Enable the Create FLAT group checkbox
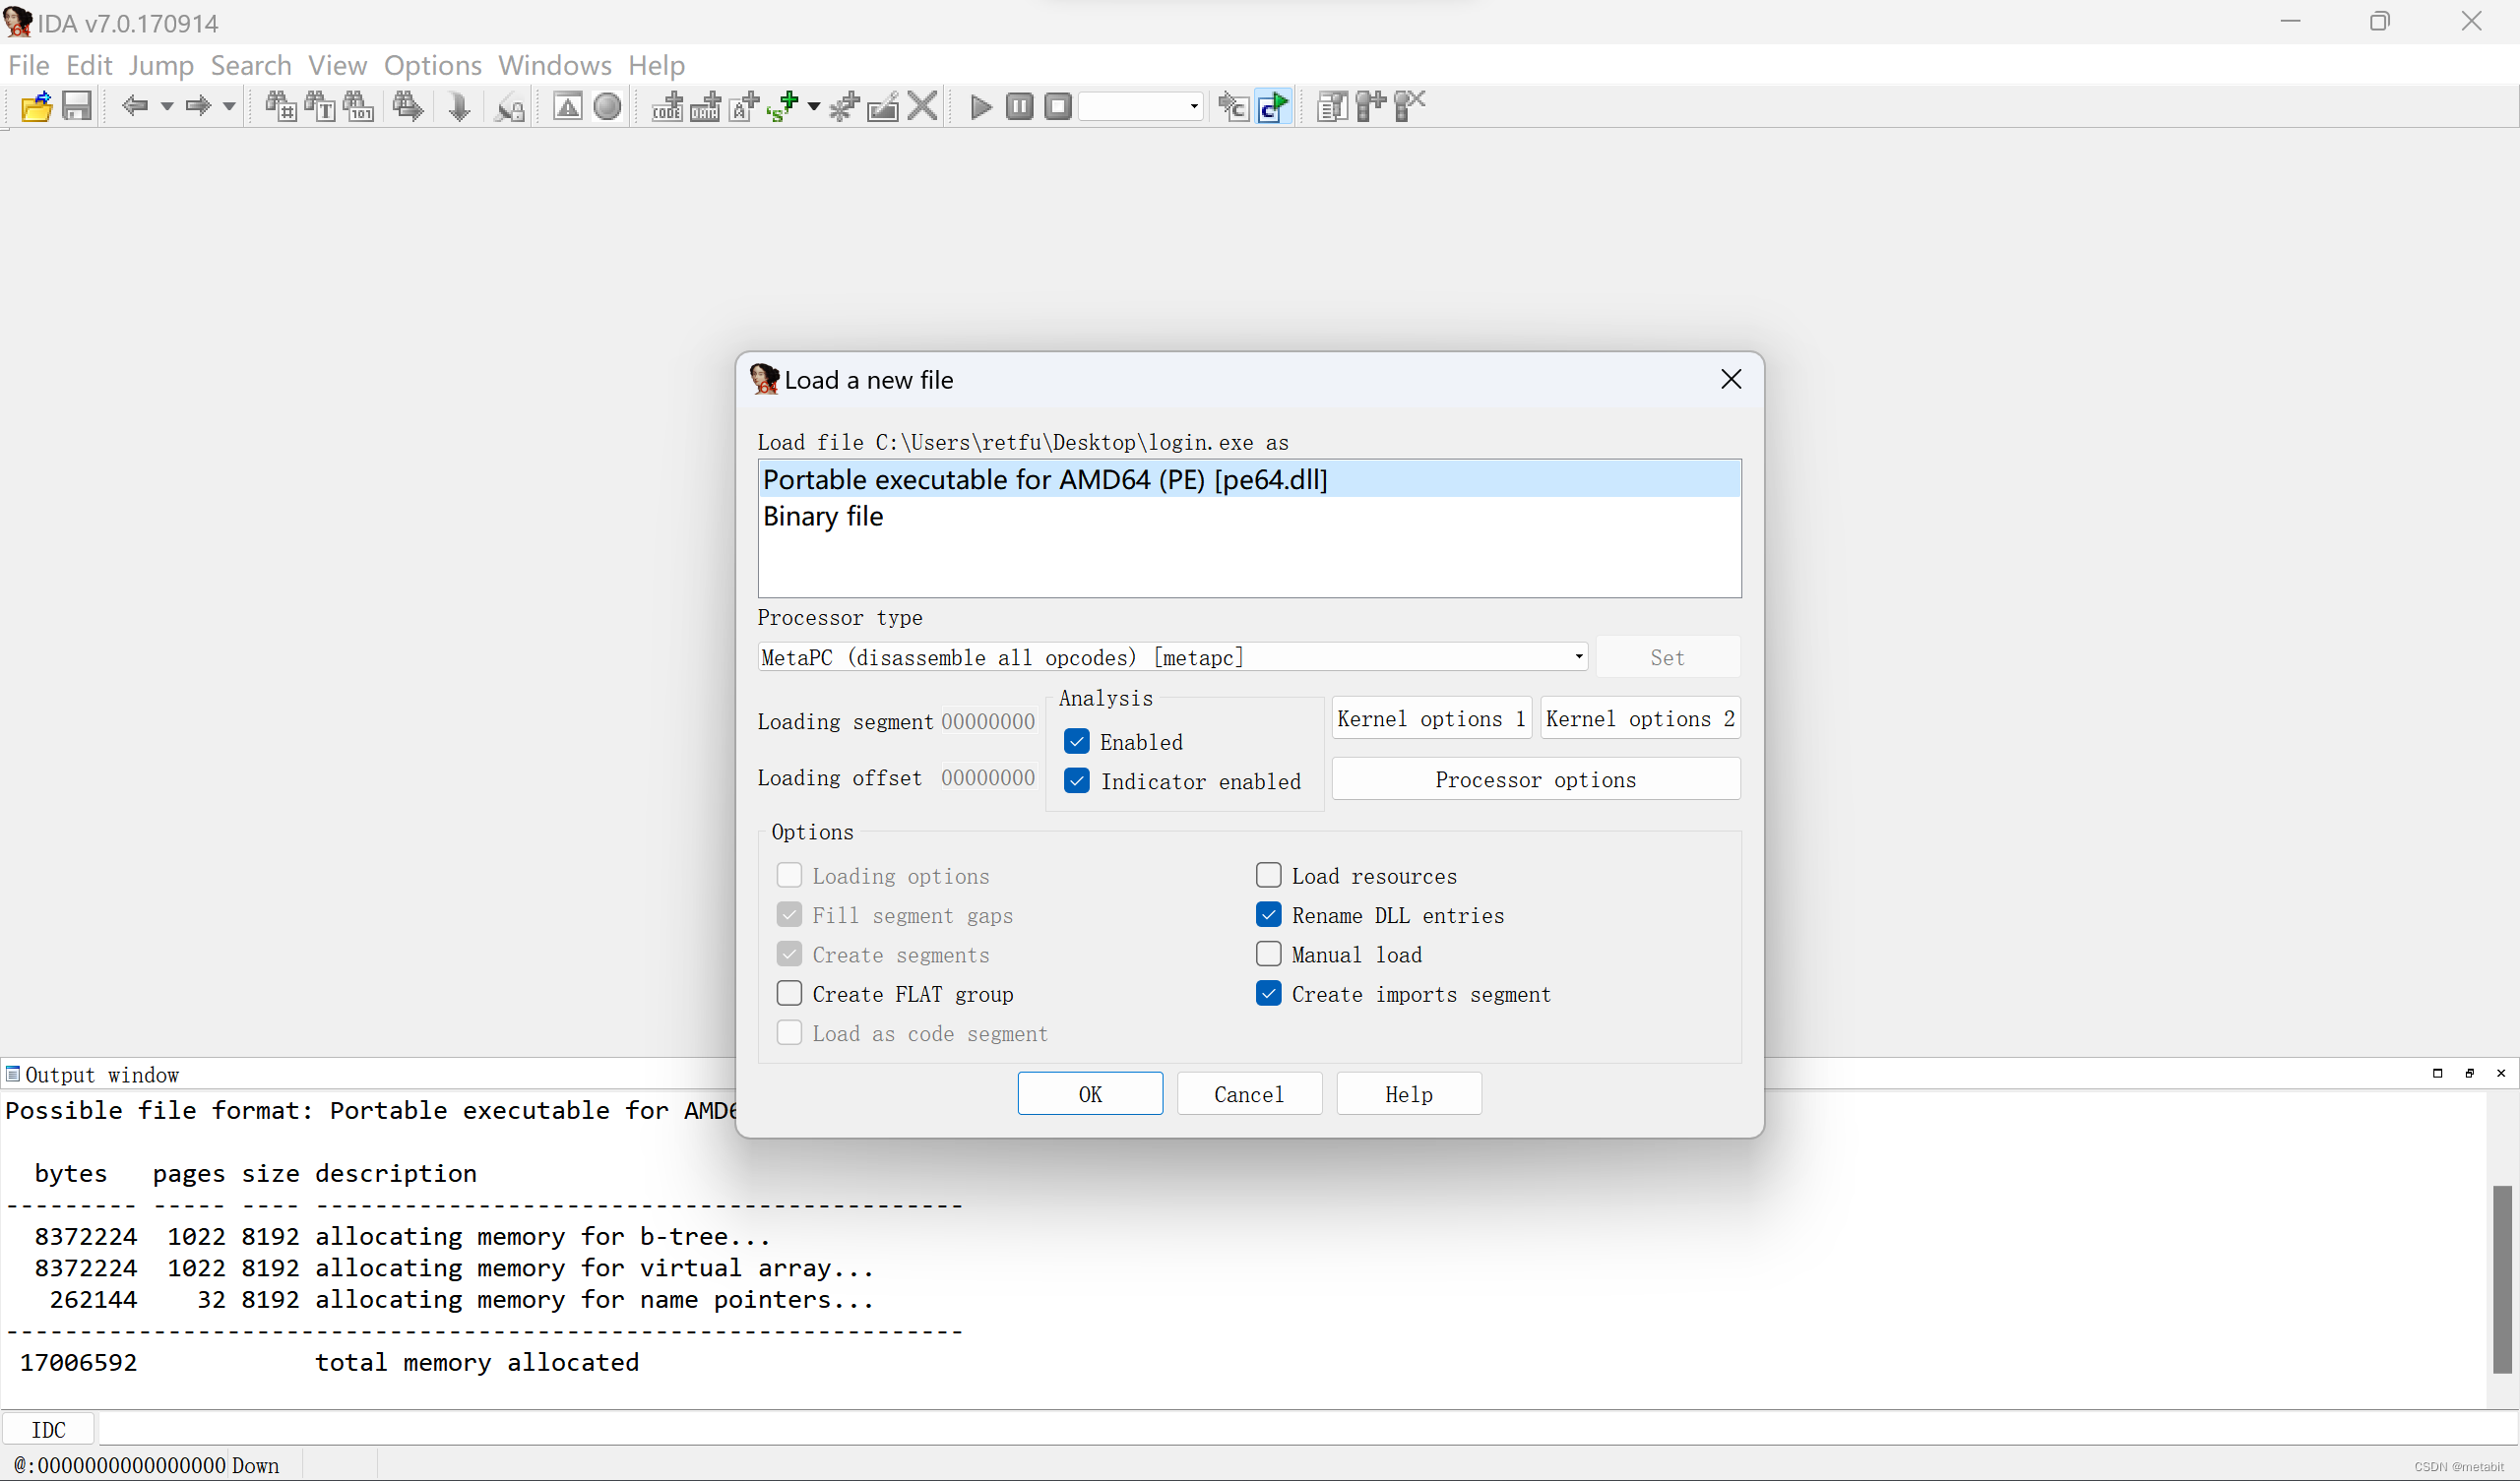Image resolution: width=2520 pixels, height=1481 pixels. tap(789, 993)
